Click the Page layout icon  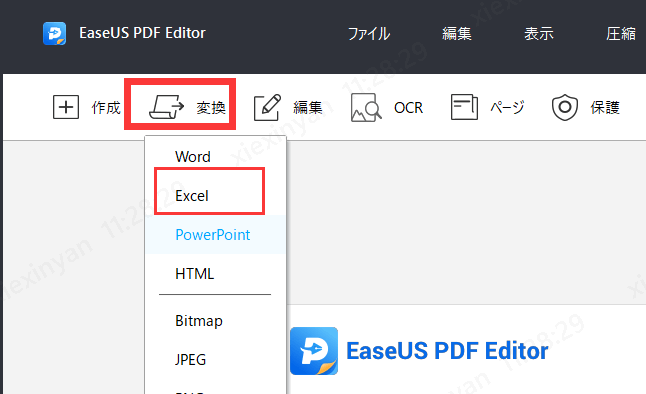pyautogui.click(x=464, y=107)
